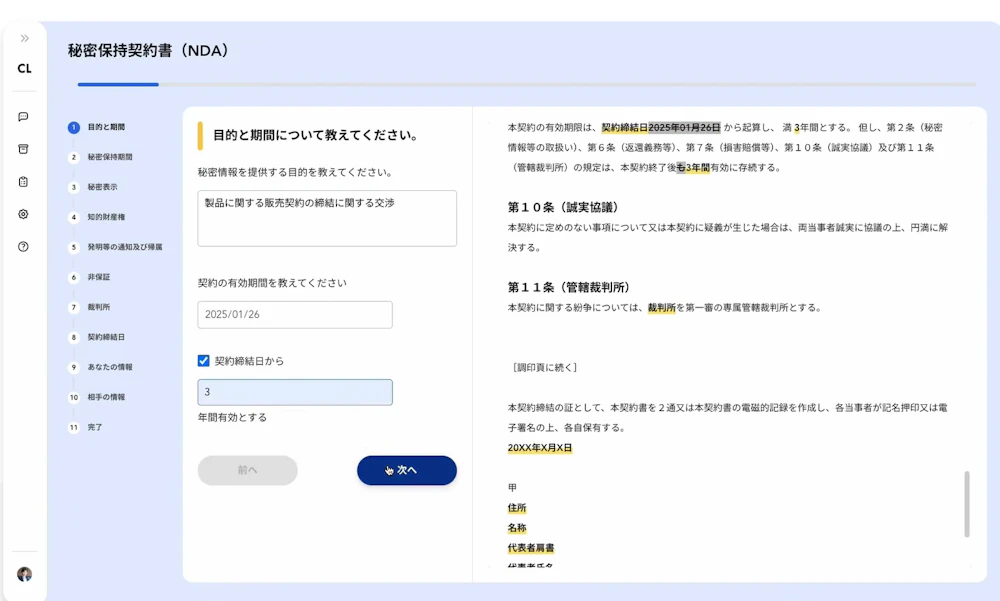The image size is (1000, 601).
Task: Open the chat messages icon in sidebar
Action: 23,118
